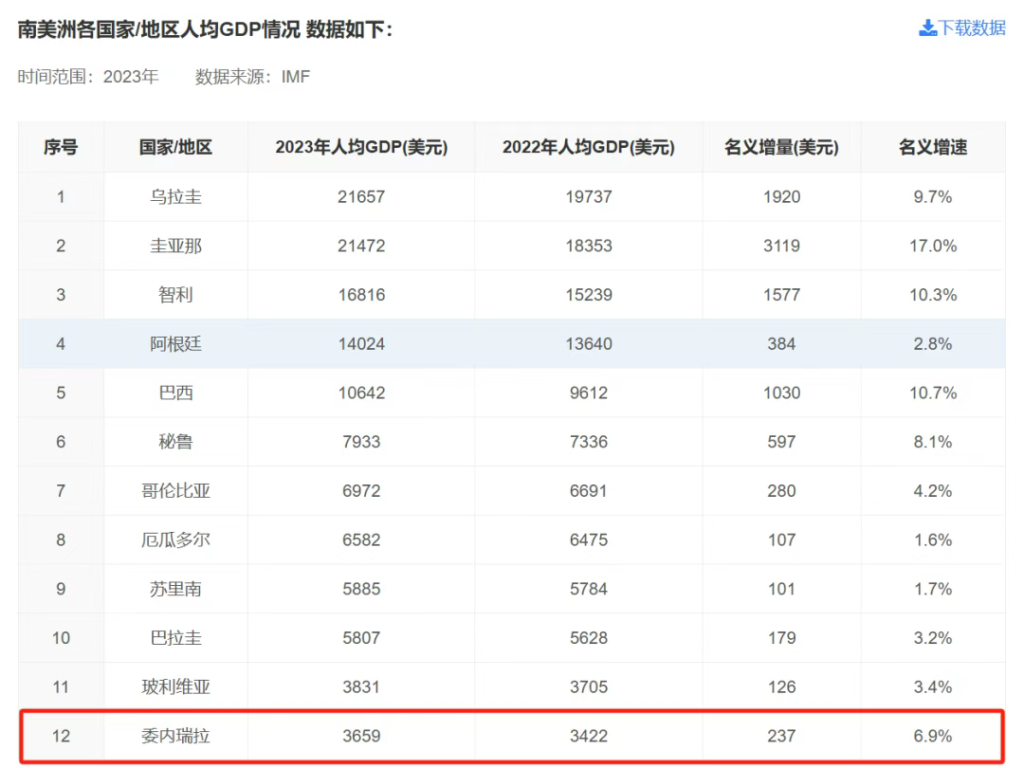Select the 智利 country name
This screenshot has width=1024, height=768.
(x=176, y=294)
